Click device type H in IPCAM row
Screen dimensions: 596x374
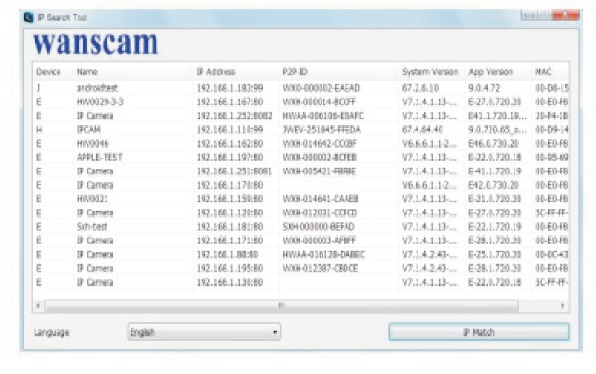(39, 130)
